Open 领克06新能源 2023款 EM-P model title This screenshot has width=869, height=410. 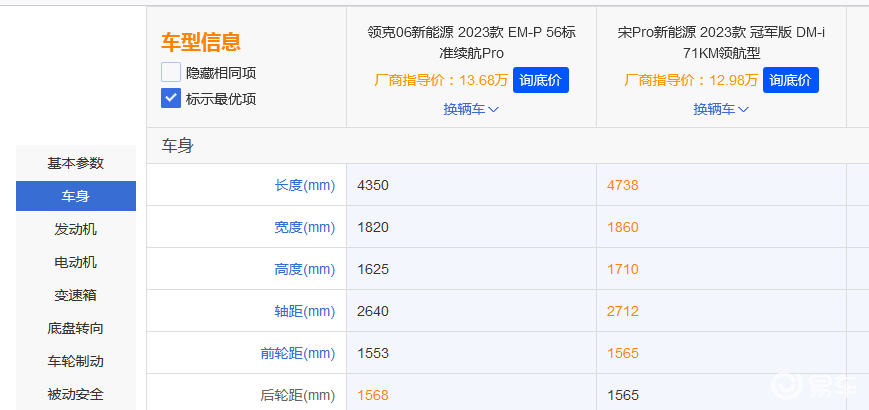point(472,43)
